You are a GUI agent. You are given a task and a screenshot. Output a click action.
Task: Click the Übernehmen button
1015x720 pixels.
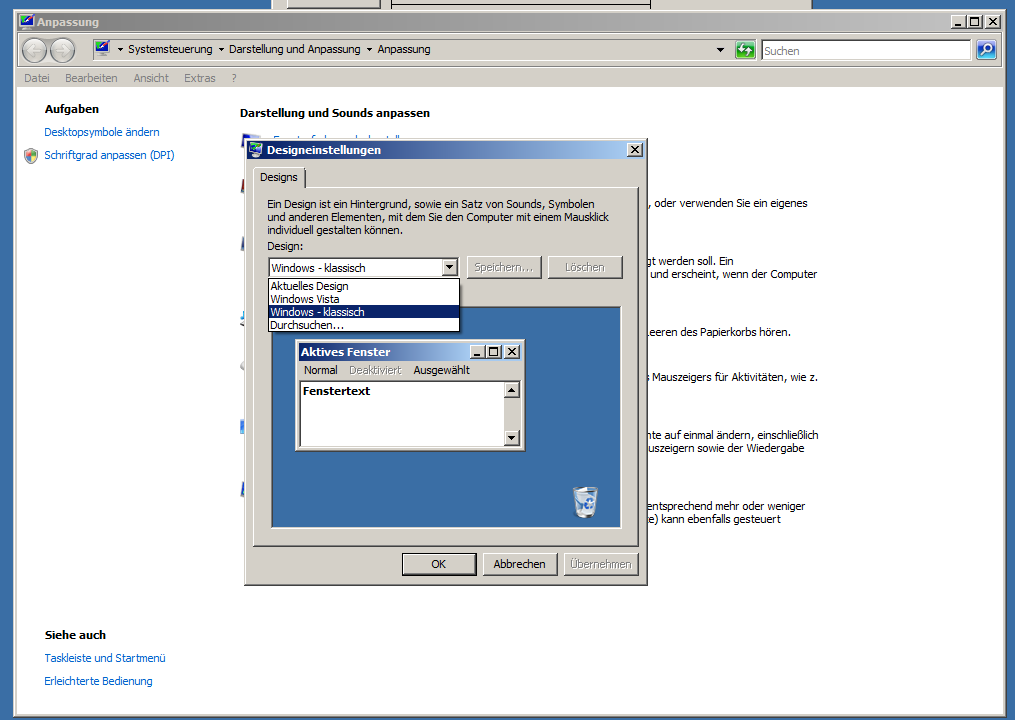point(601,564)
